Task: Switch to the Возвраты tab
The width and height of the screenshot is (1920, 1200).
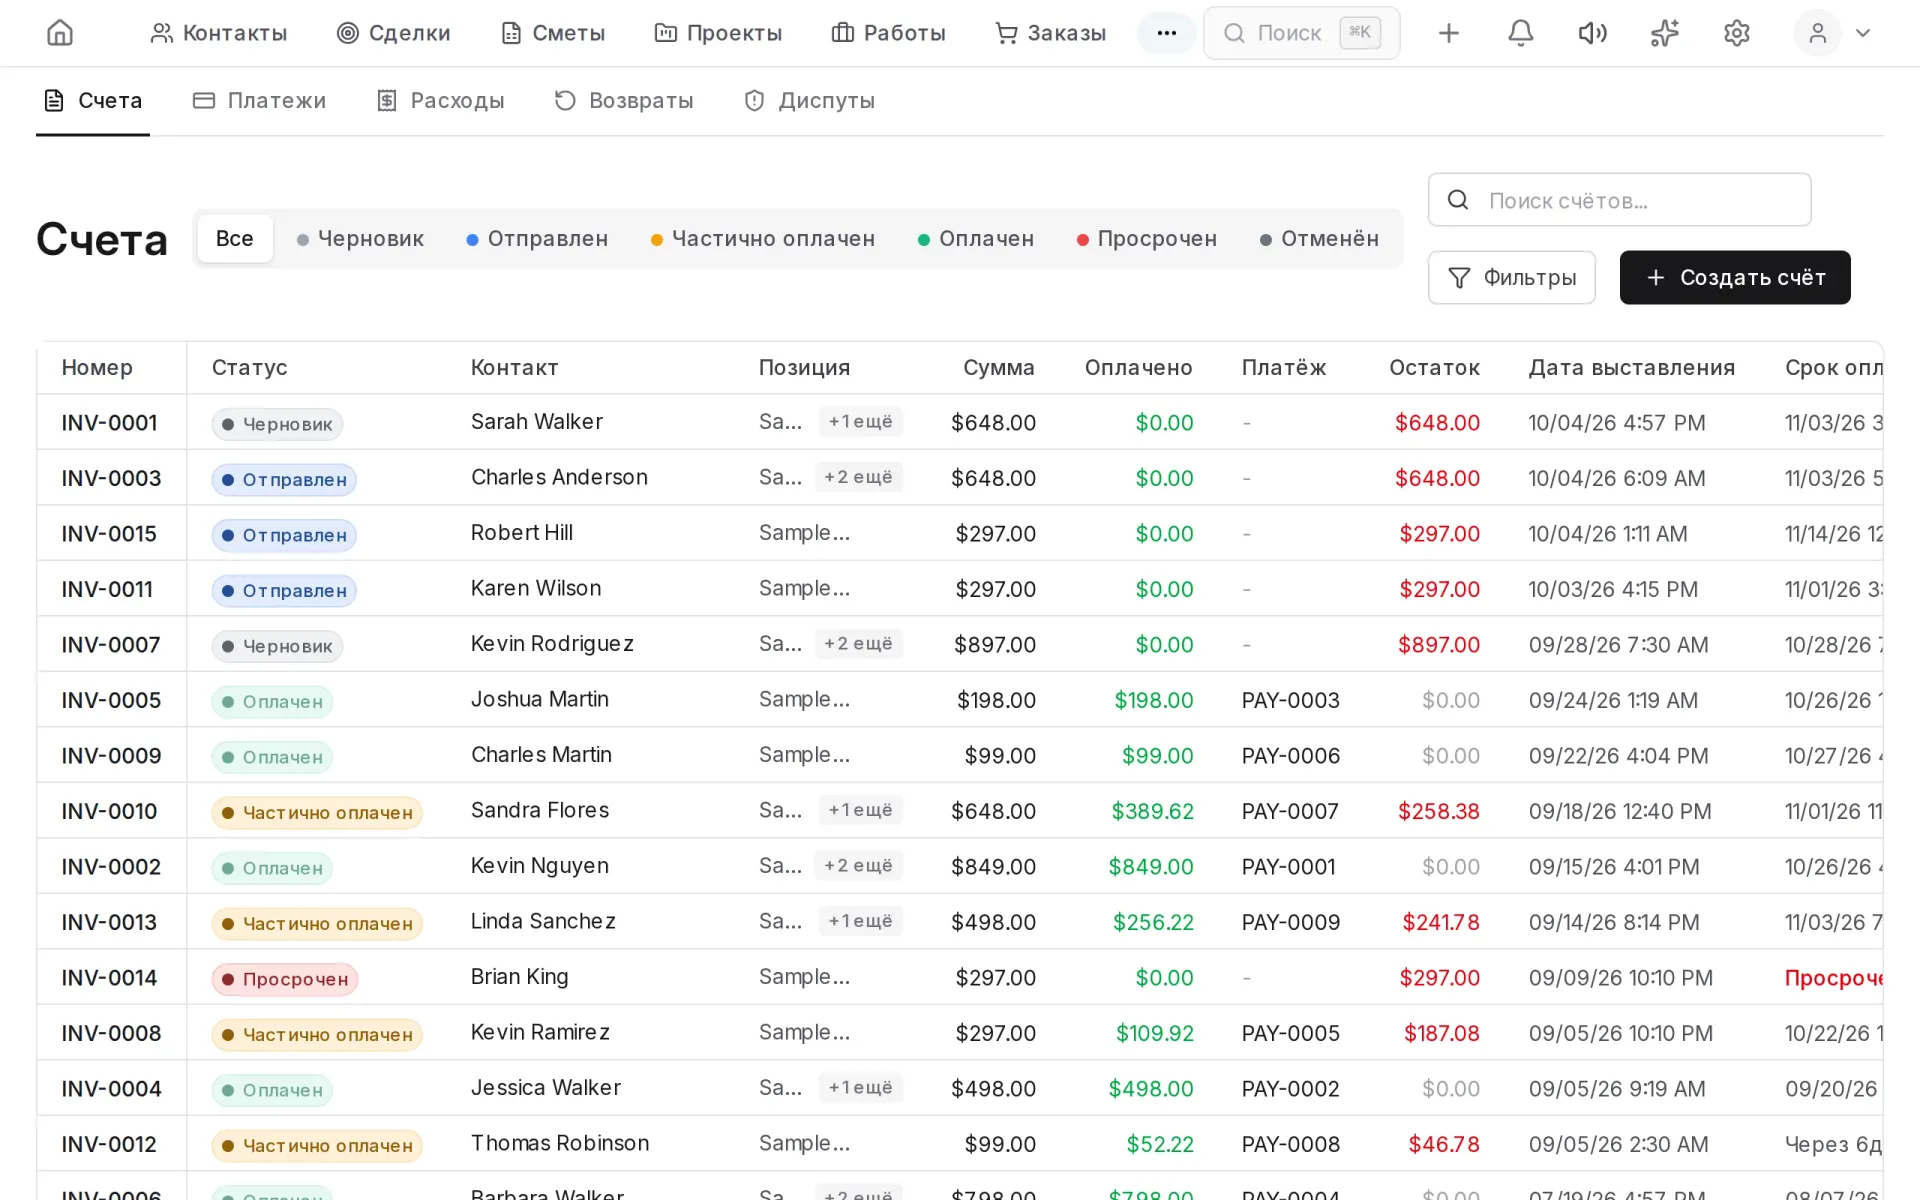Action: [x=623, y=100]
